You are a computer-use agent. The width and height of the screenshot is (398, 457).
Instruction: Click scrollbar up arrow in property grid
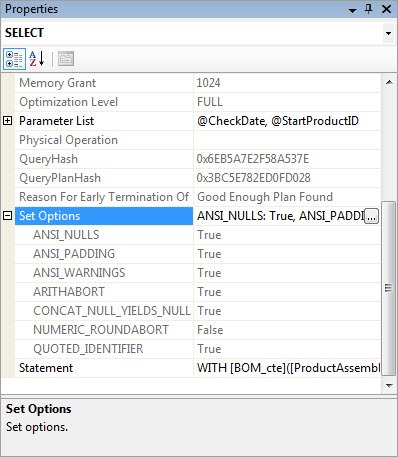click(x=389, y=82)
